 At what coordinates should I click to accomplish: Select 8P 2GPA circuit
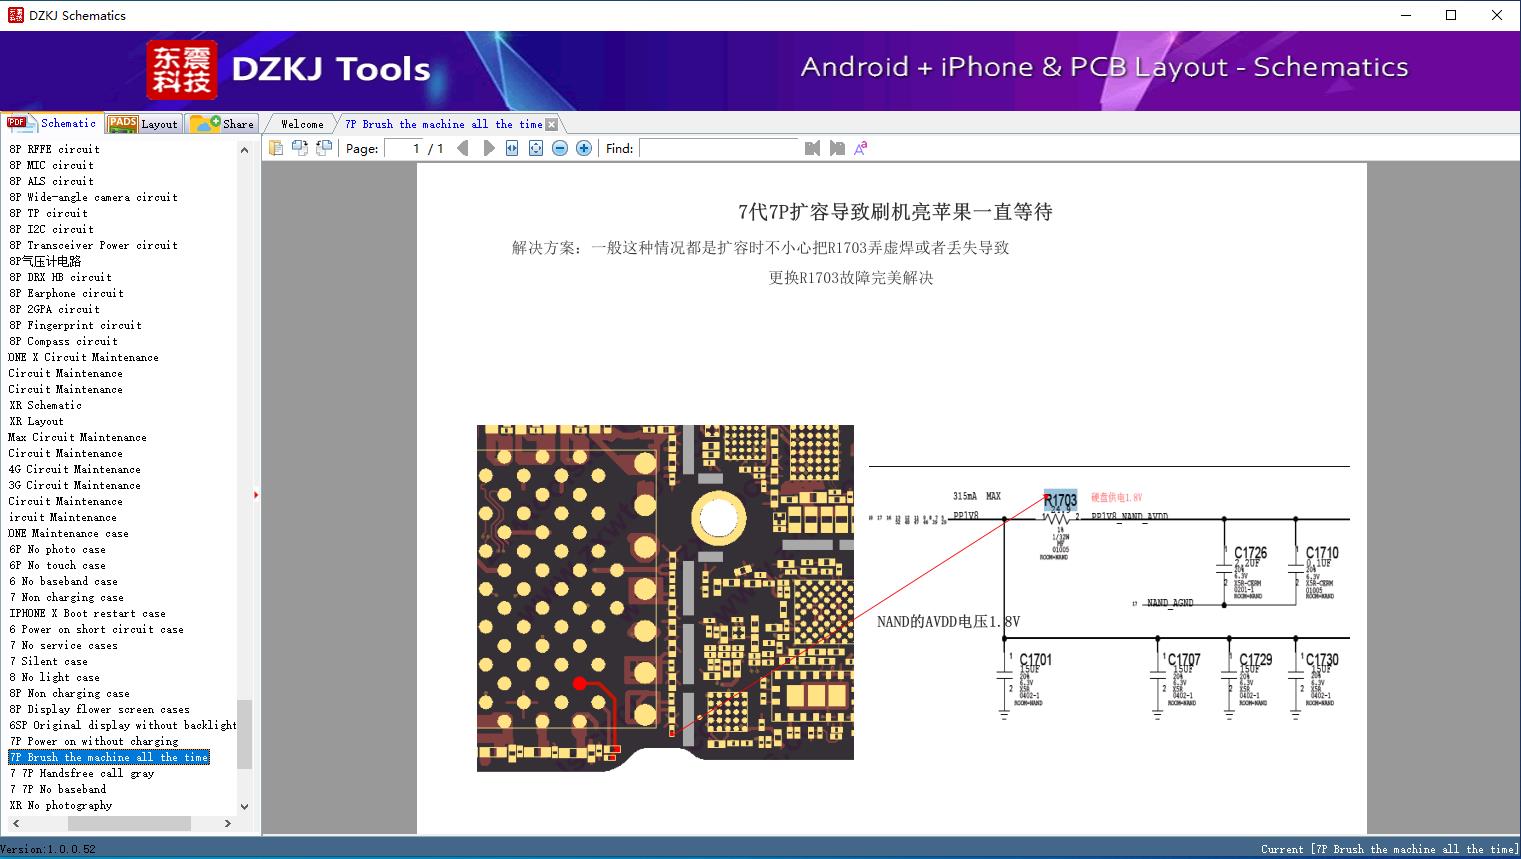point(54,309)
